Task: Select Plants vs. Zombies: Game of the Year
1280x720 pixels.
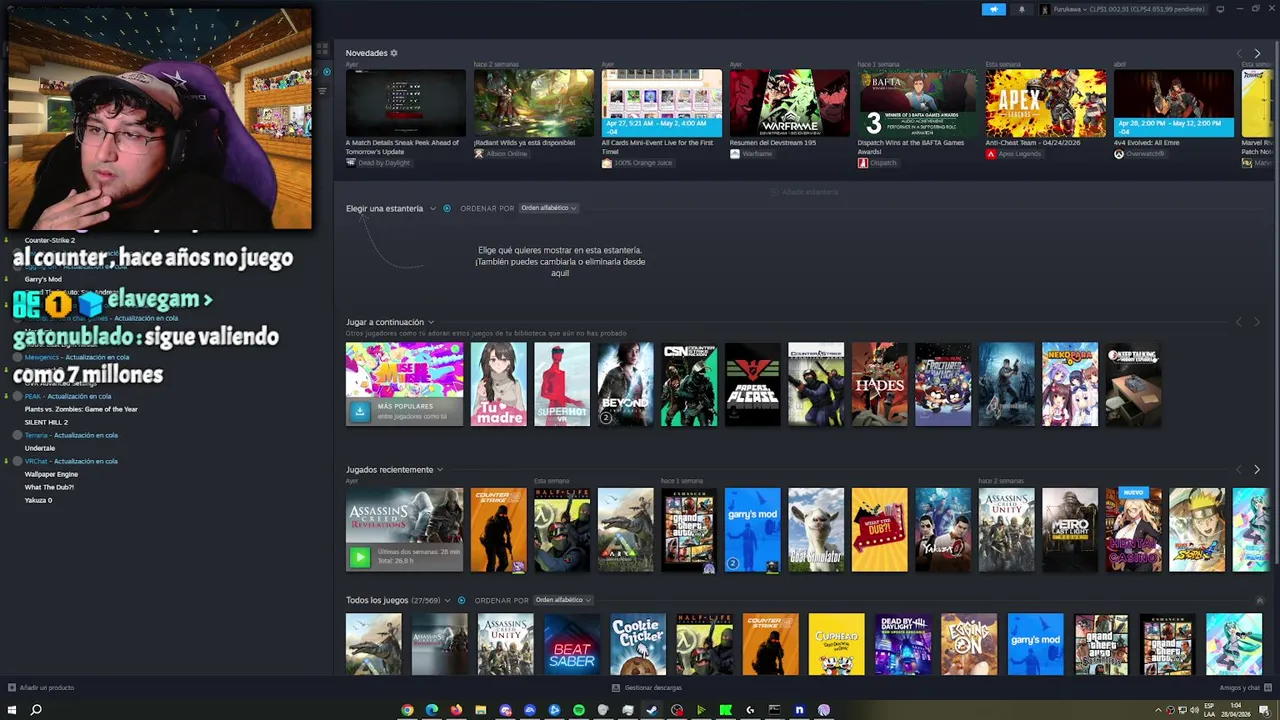Action: 81,409
